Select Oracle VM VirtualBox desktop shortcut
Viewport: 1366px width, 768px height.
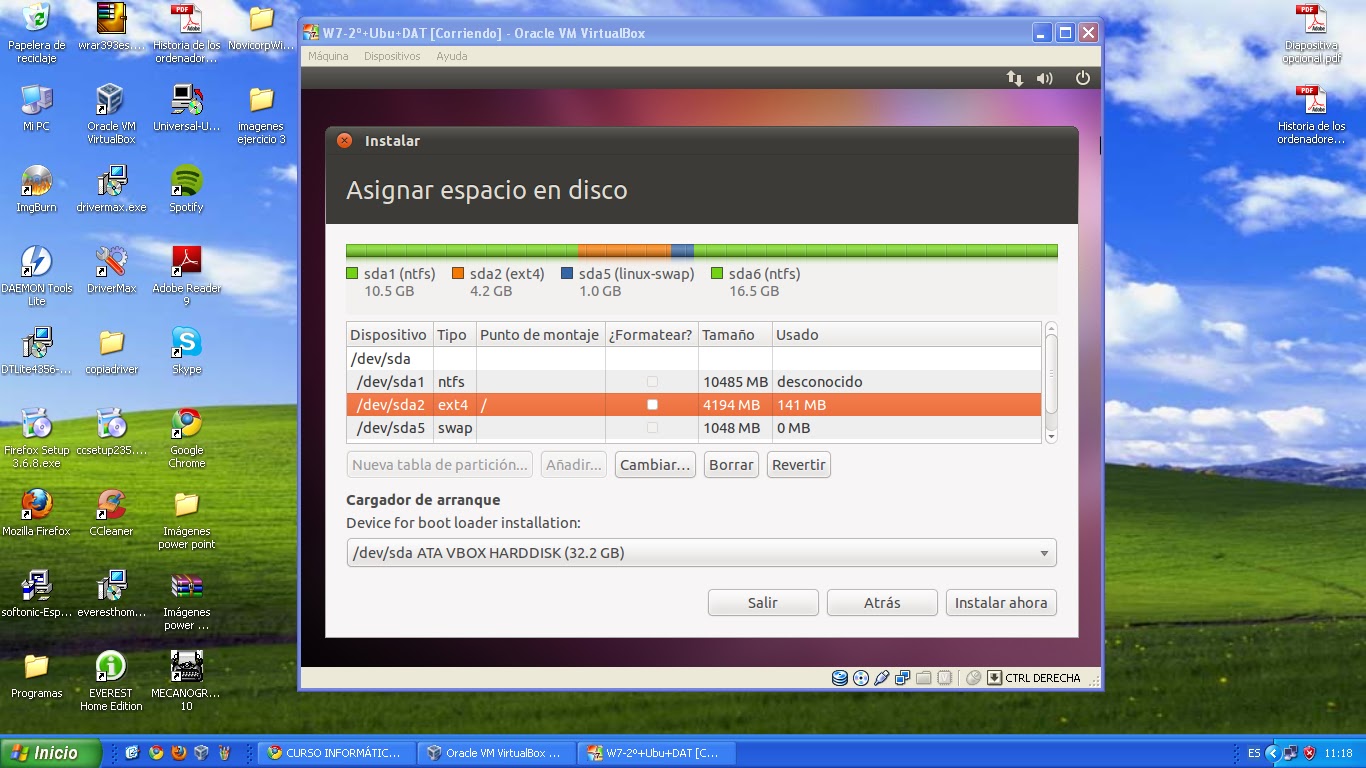pos(111,114)
